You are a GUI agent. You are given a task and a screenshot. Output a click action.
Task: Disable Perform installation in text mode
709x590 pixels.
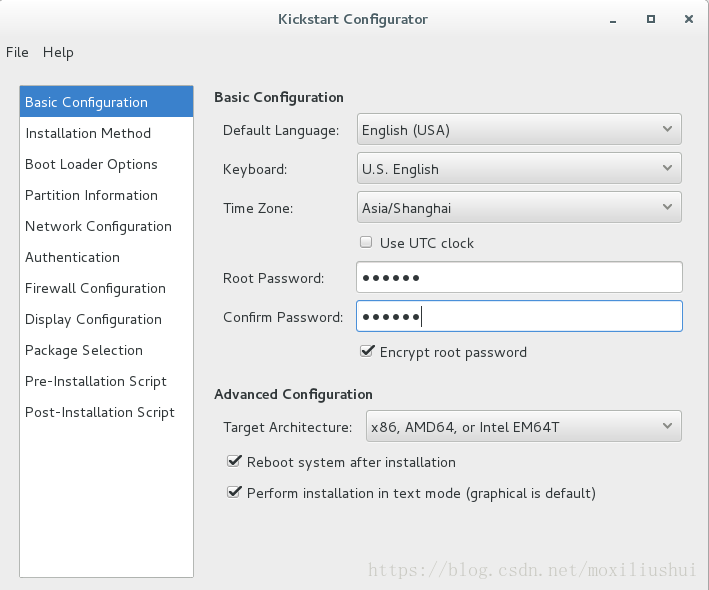(x=234, y=492)
